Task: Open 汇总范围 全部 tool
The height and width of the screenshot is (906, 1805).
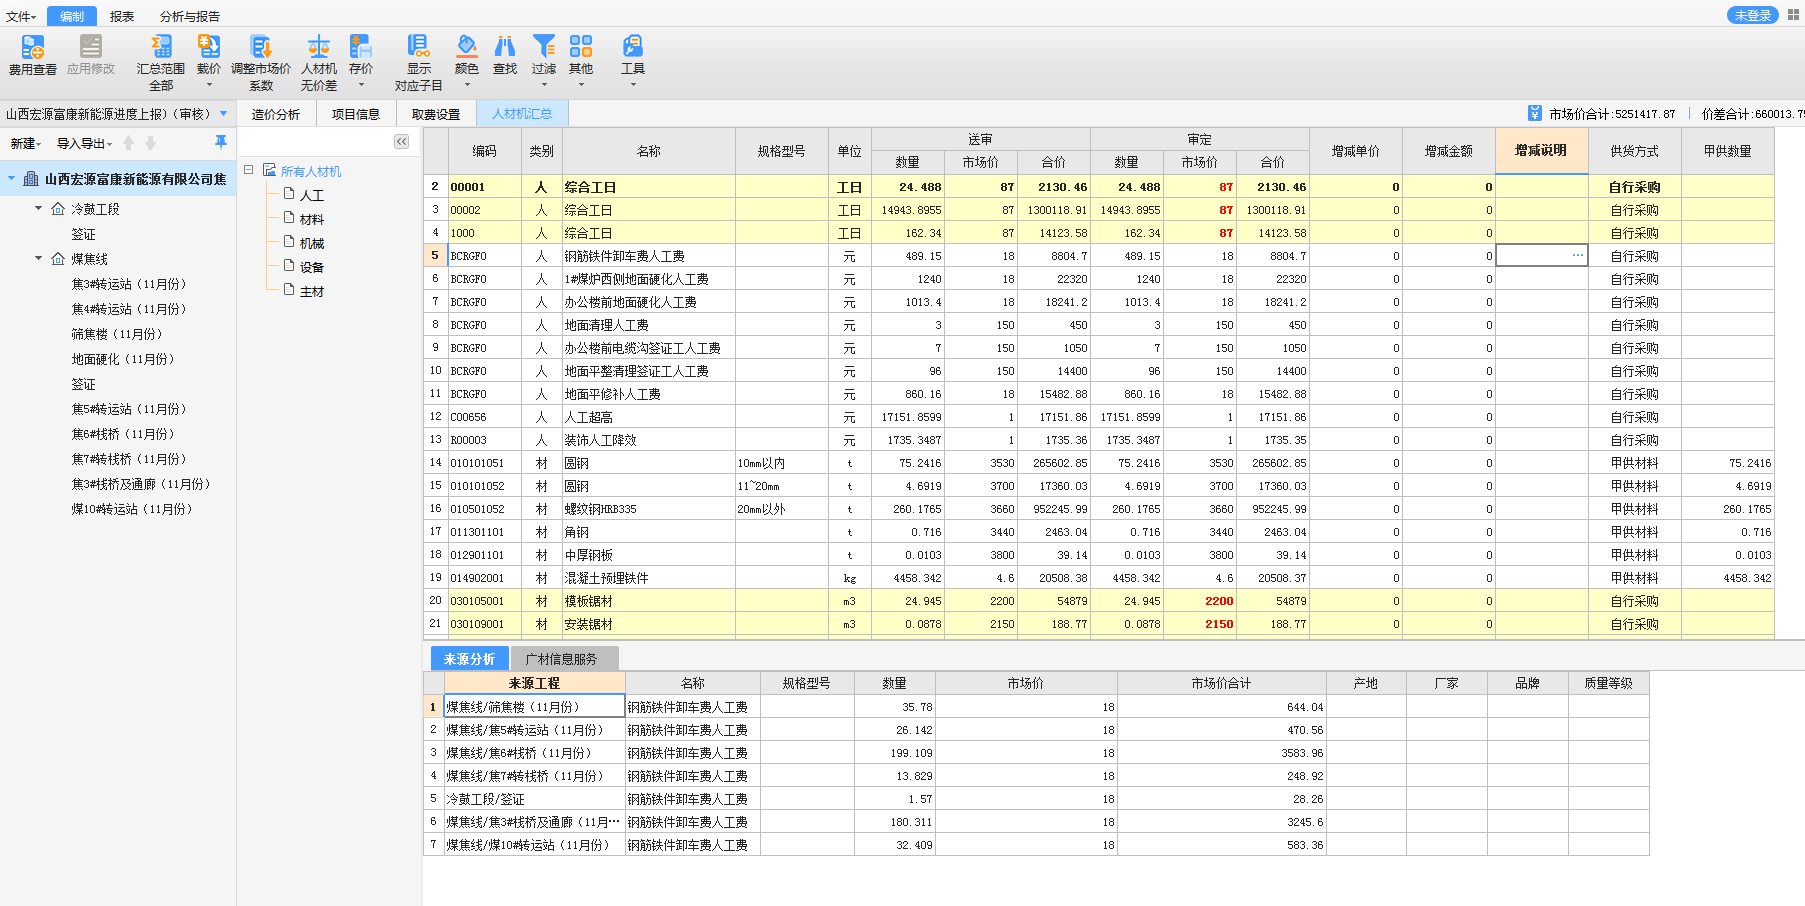Action: 161,62
